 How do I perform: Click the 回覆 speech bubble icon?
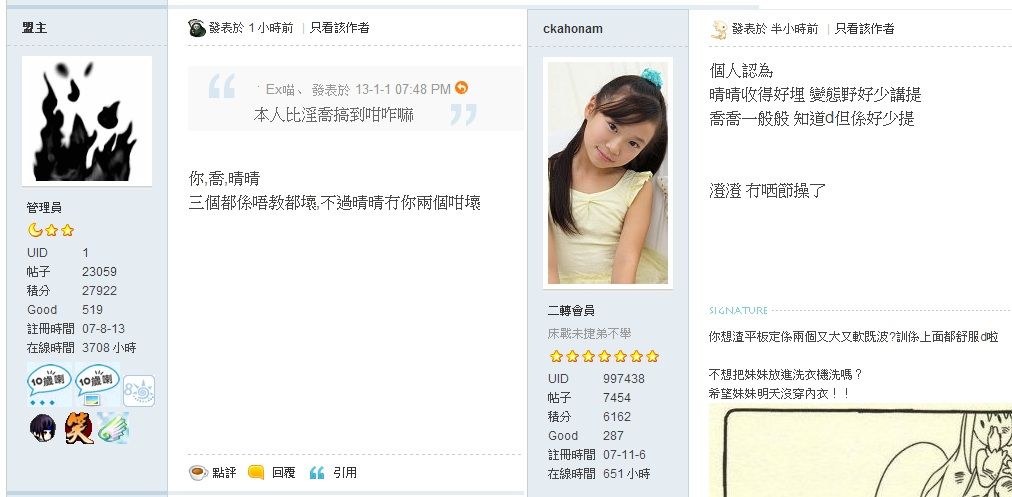pos(256,472)
